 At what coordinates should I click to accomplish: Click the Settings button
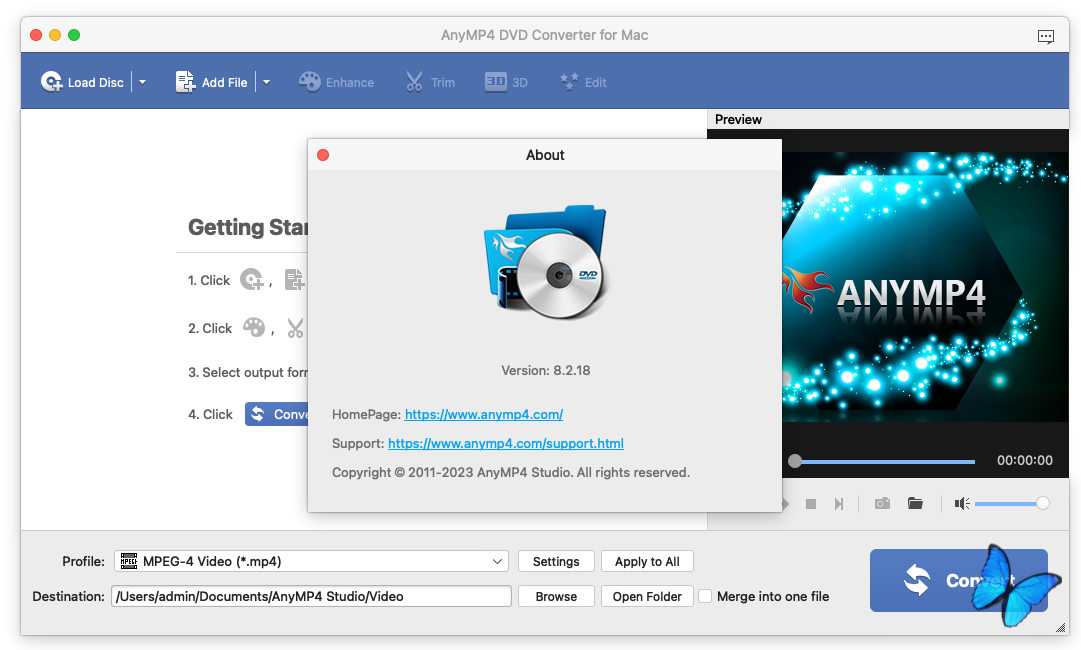(x=556, y=561)
